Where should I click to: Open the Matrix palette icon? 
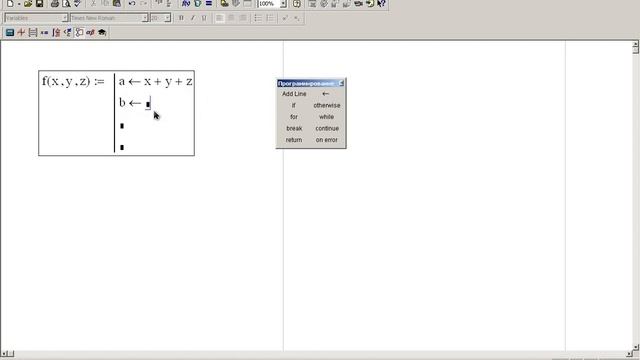tap(33, 32)
